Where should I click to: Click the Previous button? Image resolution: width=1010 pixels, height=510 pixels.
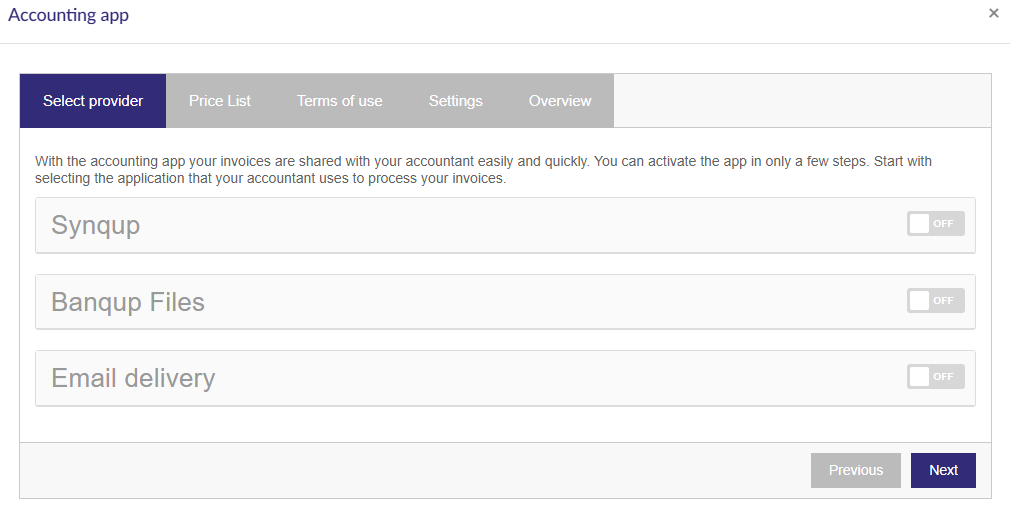pos(855,470)
